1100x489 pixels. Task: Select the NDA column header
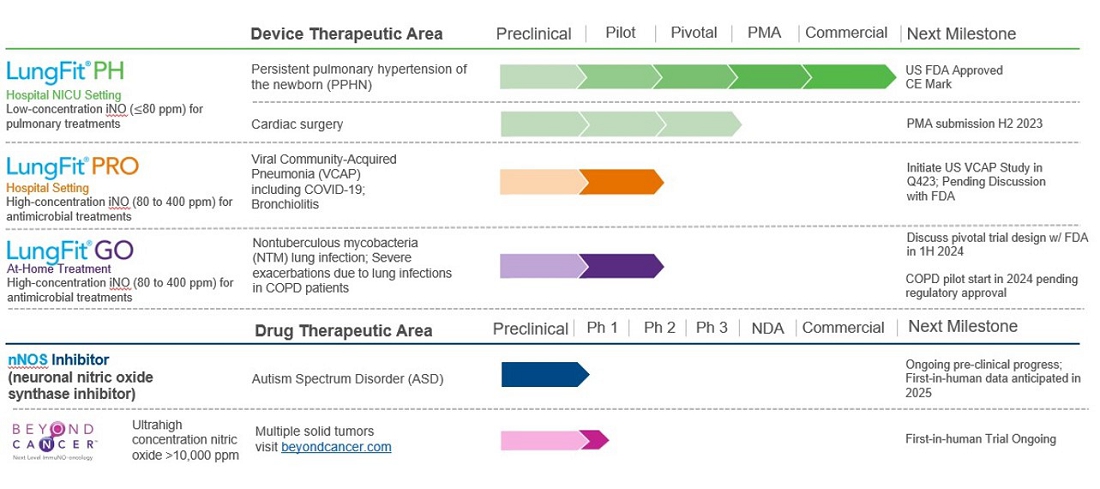point(767,327)
